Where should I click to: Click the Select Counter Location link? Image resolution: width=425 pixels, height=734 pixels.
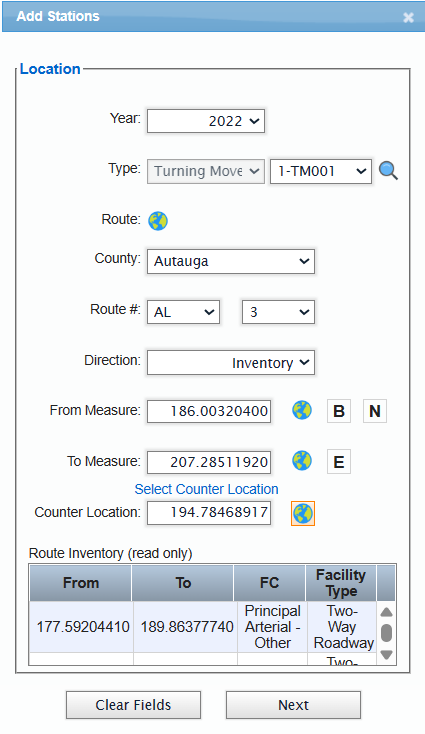pos(206,489)
